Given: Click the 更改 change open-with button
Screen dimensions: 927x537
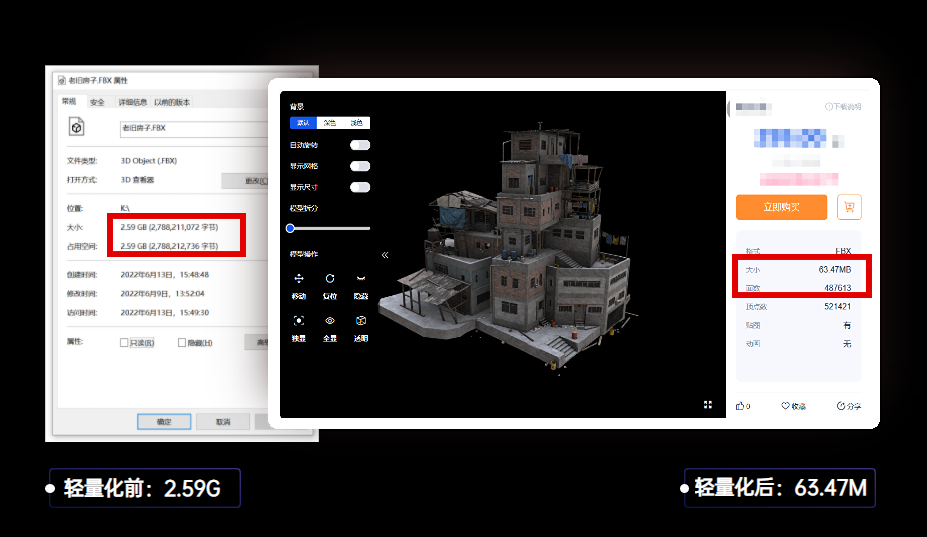Looking at the screenshot, I should [245, 181].
